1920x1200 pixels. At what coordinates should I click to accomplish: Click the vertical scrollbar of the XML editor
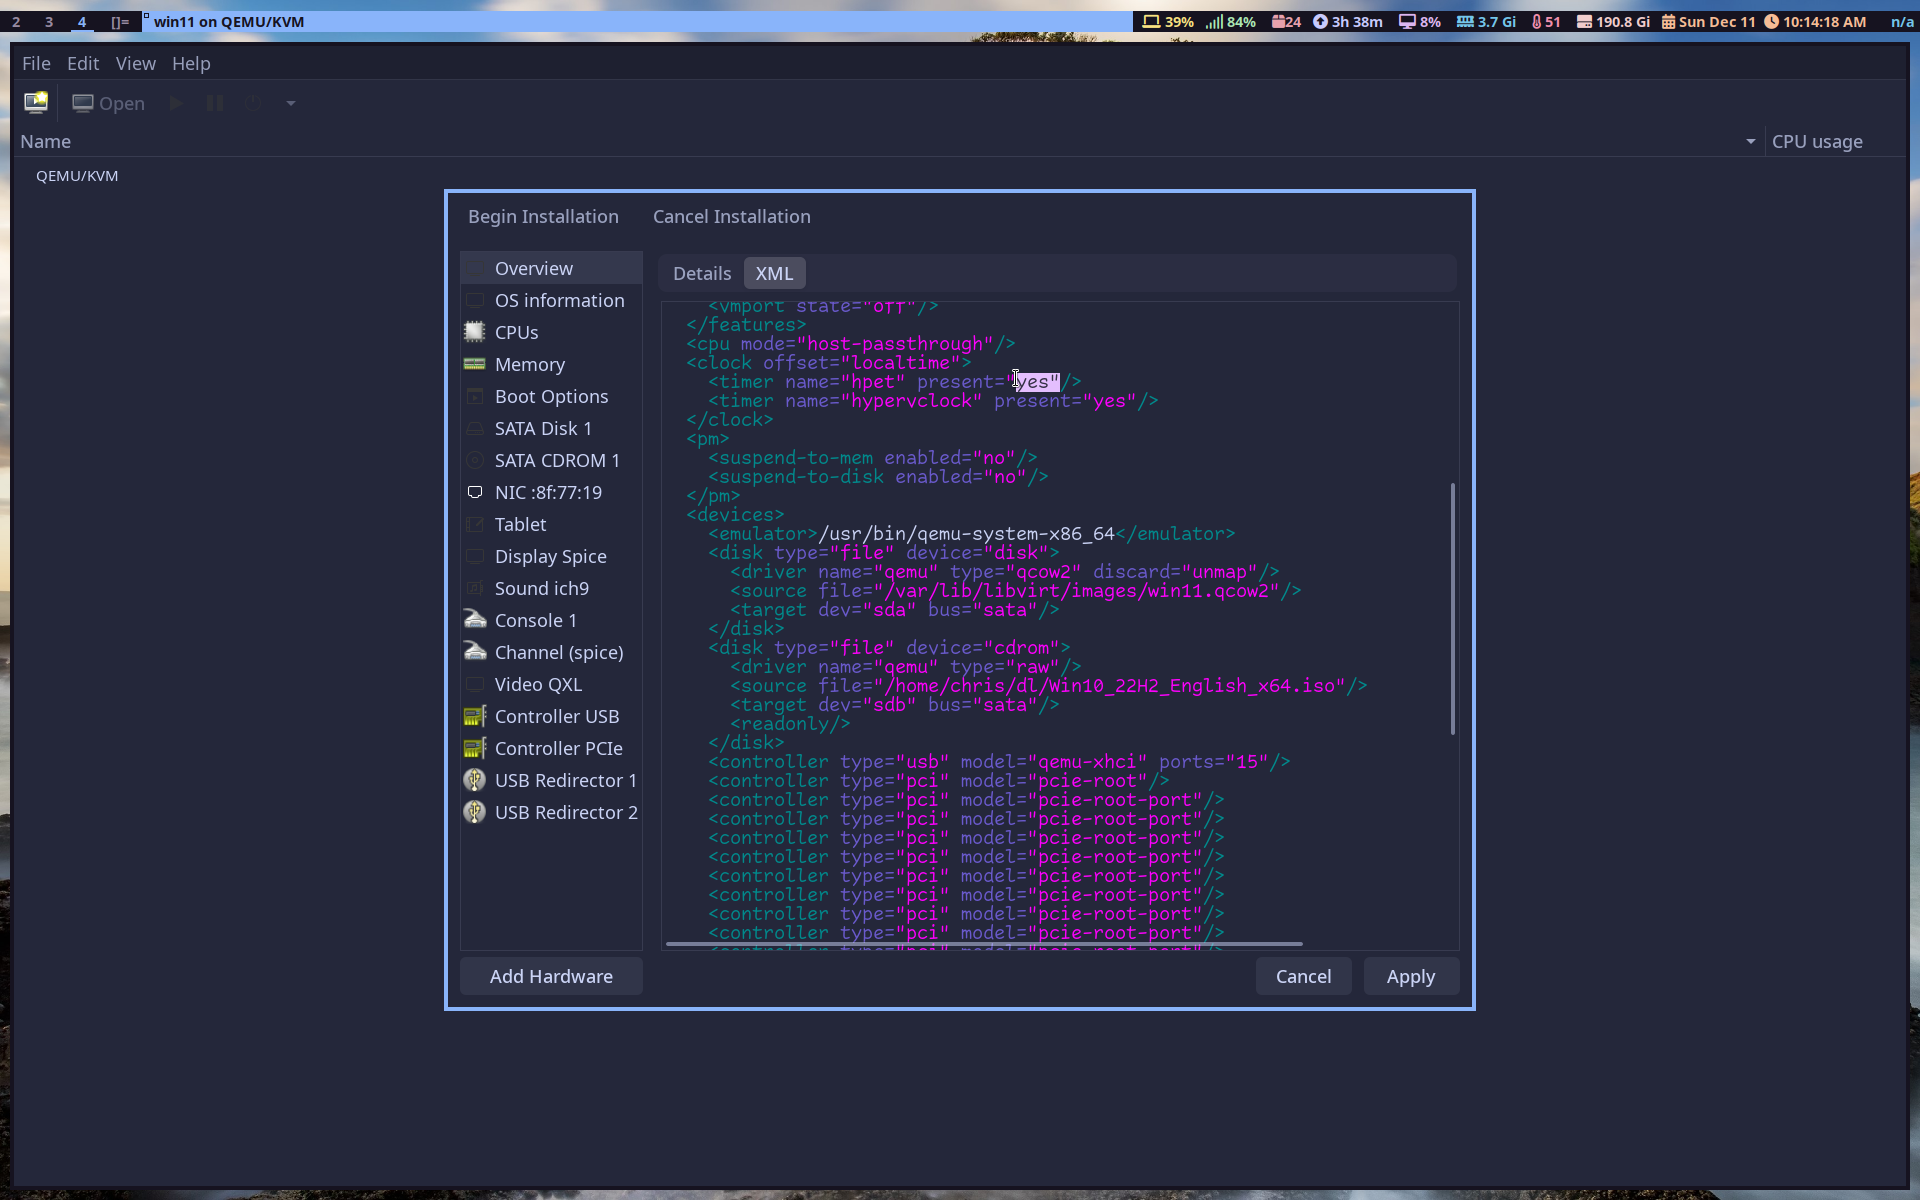point(1452,609)
